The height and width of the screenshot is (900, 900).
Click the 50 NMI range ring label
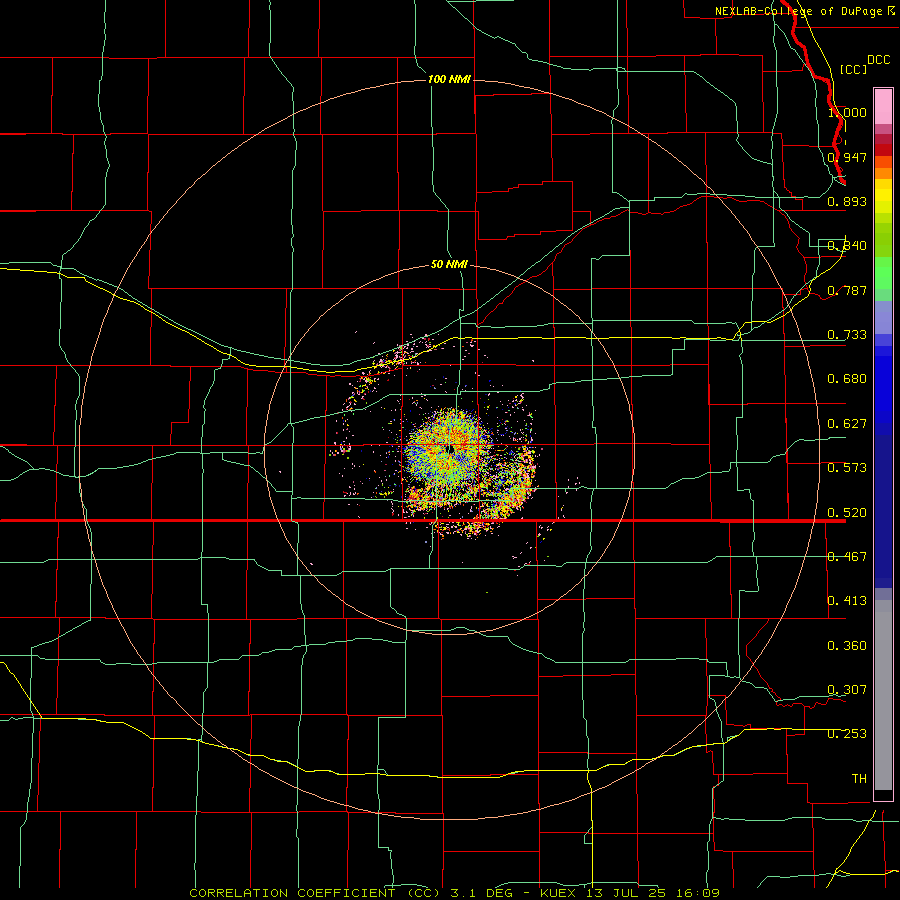tap(449, 264)
